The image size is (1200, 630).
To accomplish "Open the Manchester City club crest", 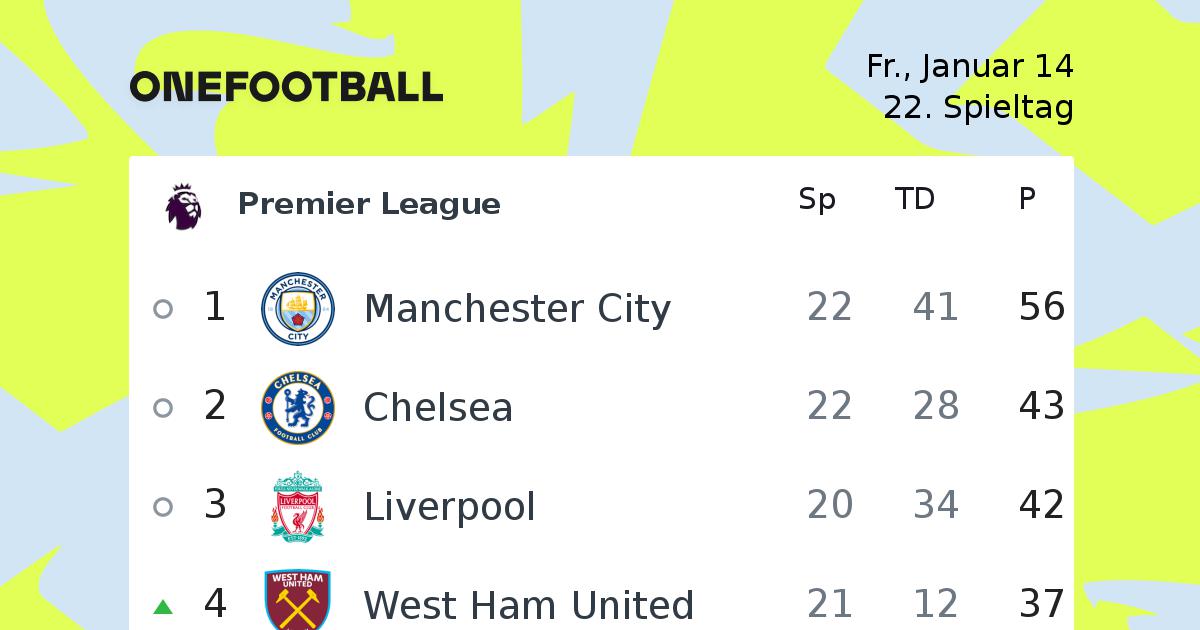I will (298, 309).
